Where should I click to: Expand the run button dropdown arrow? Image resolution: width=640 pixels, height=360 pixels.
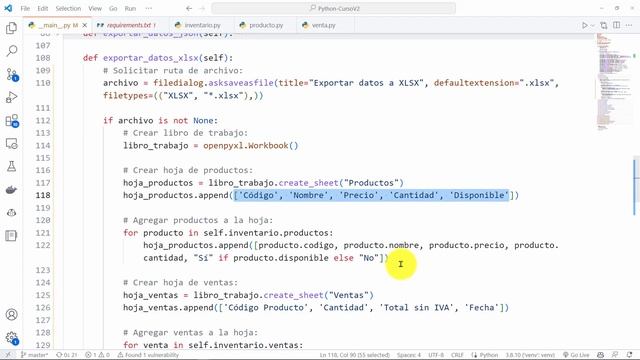tap(592, 25)
